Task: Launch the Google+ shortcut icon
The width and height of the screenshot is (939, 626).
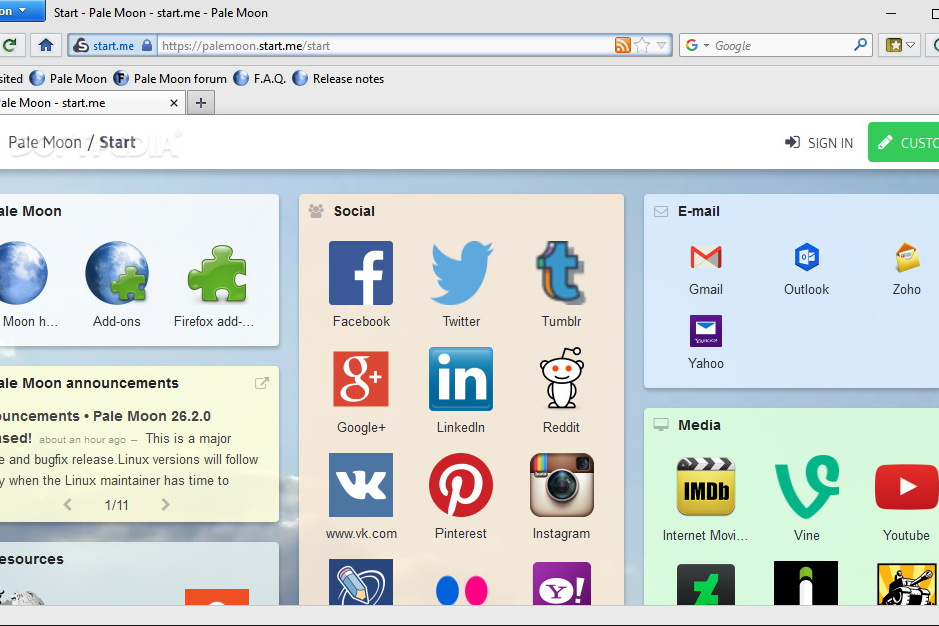Action: [x=361, y=379]
